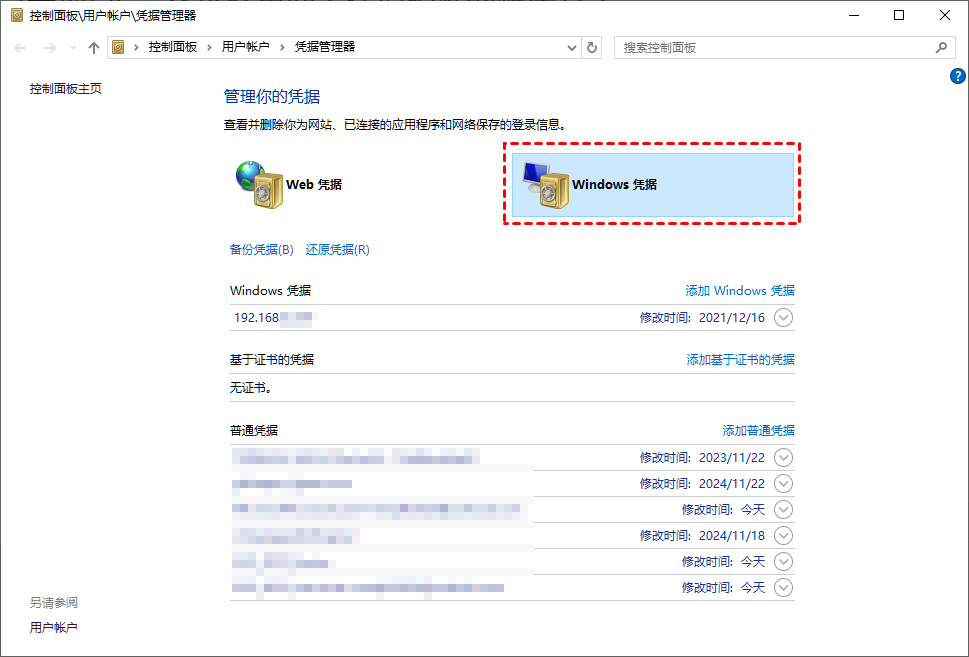969x657 pixels.
Task: Click the 修改时间: 2021/12/16 text
Action: [702, 318]
